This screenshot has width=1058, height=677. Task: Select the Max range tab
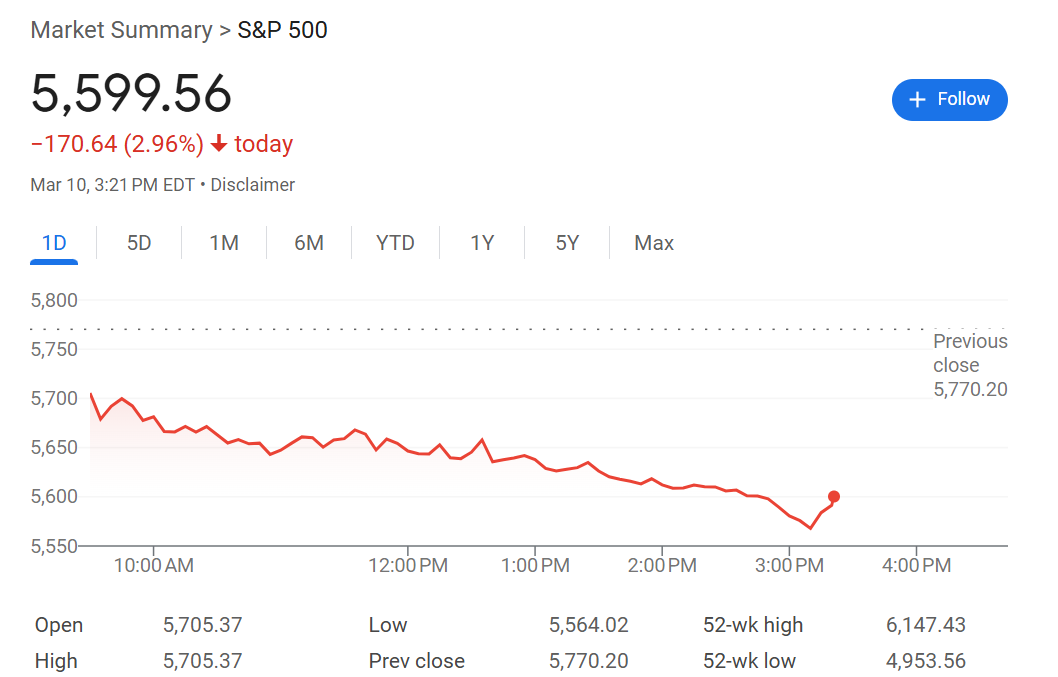(654, 243)
